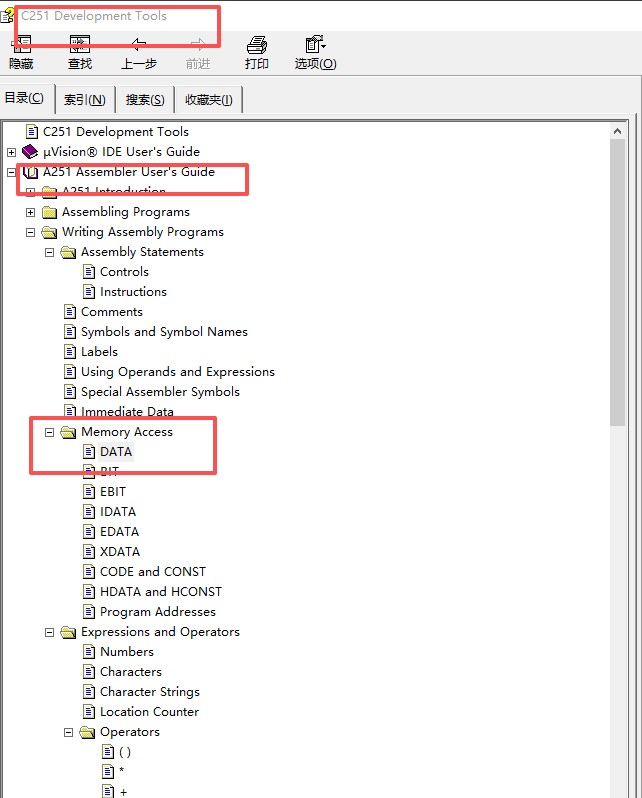Click the Print (打印) toolbar icon
Image resolution: width=642 pixels, height=798 pixels.
pos(257,45)
